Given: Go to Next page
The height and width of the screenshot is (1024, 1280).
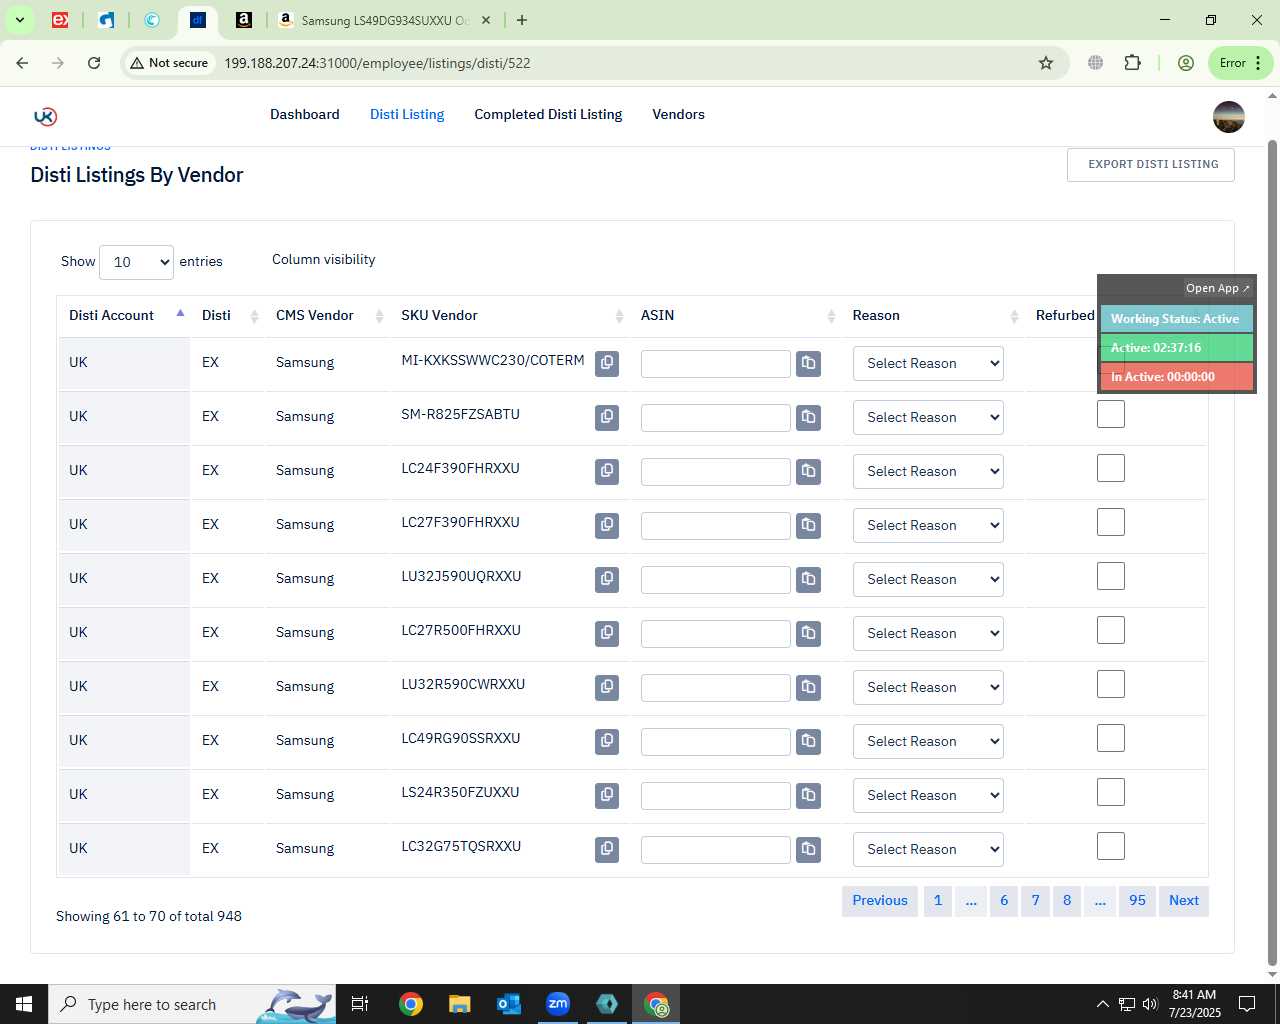Looking at the screenshot, I should pos(1184,901).
